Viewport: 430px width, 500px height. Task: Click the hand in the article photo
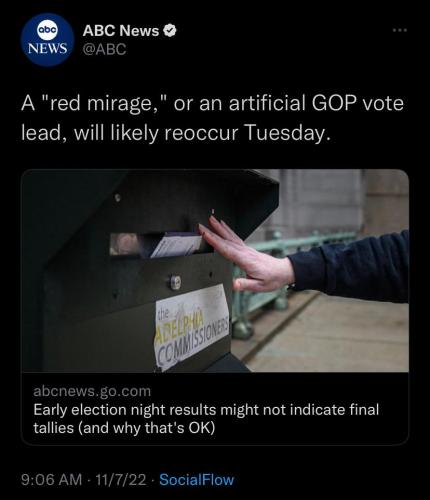tap(247, 254)
